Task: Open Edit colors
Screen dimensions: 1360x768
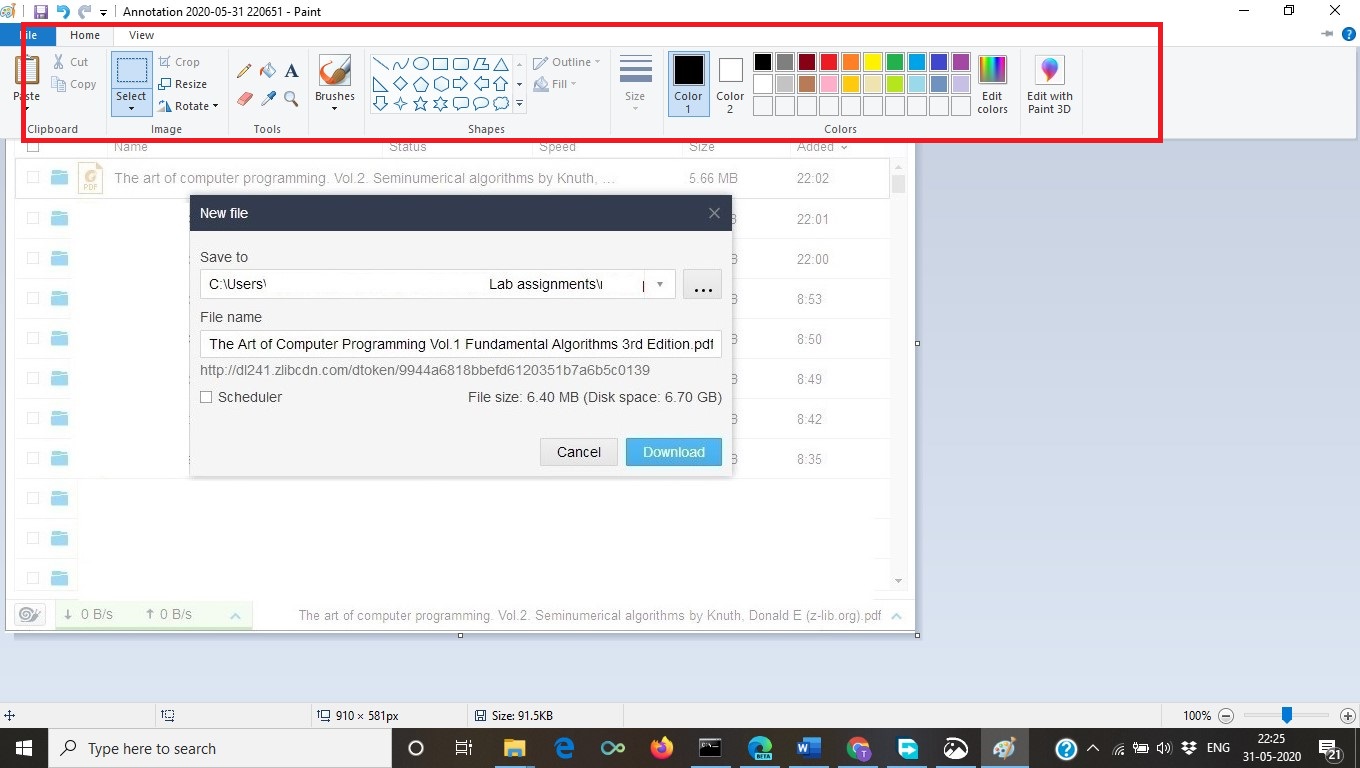Action: pos(992,85)
